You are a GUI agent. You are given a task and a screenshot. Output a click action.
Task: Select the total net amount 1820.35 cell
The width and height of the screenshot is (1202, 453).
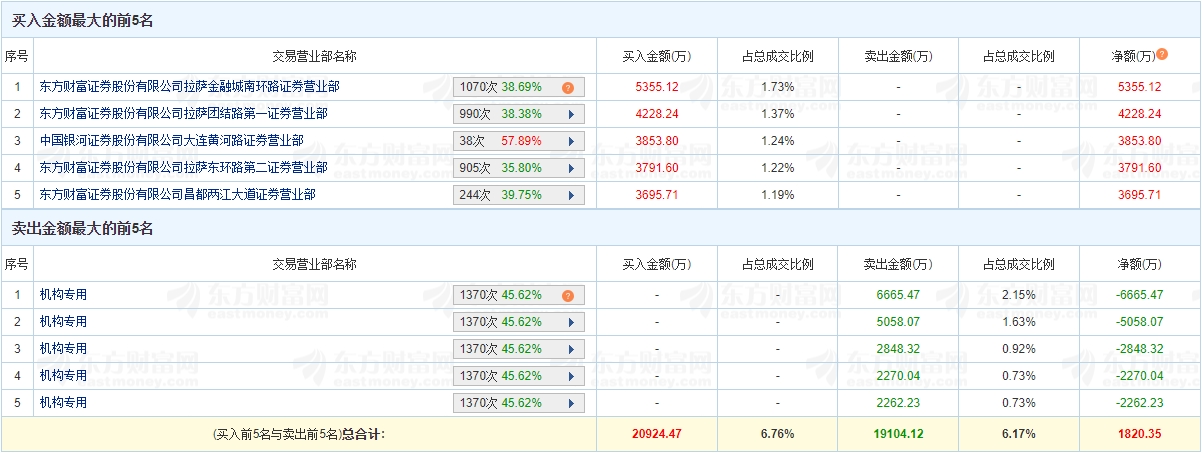coord(1140,435)
